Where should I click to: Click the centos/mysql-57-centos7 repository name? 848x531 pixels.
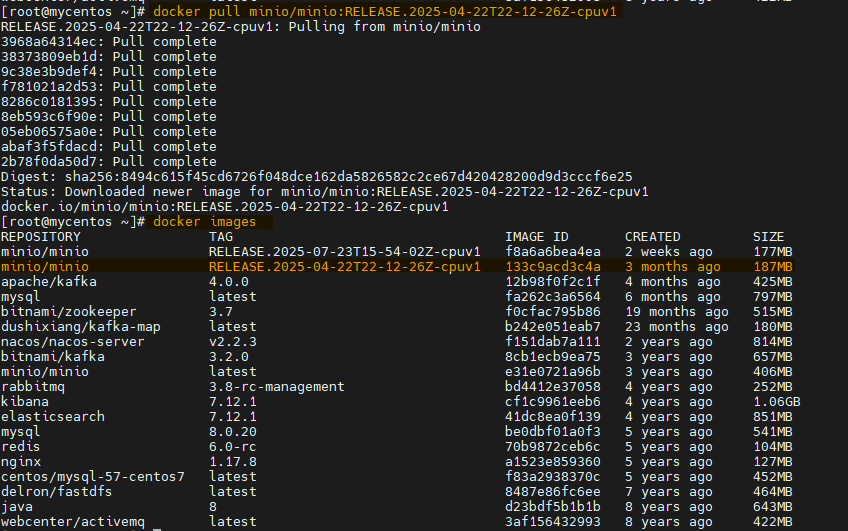click(x=92, y=477)
